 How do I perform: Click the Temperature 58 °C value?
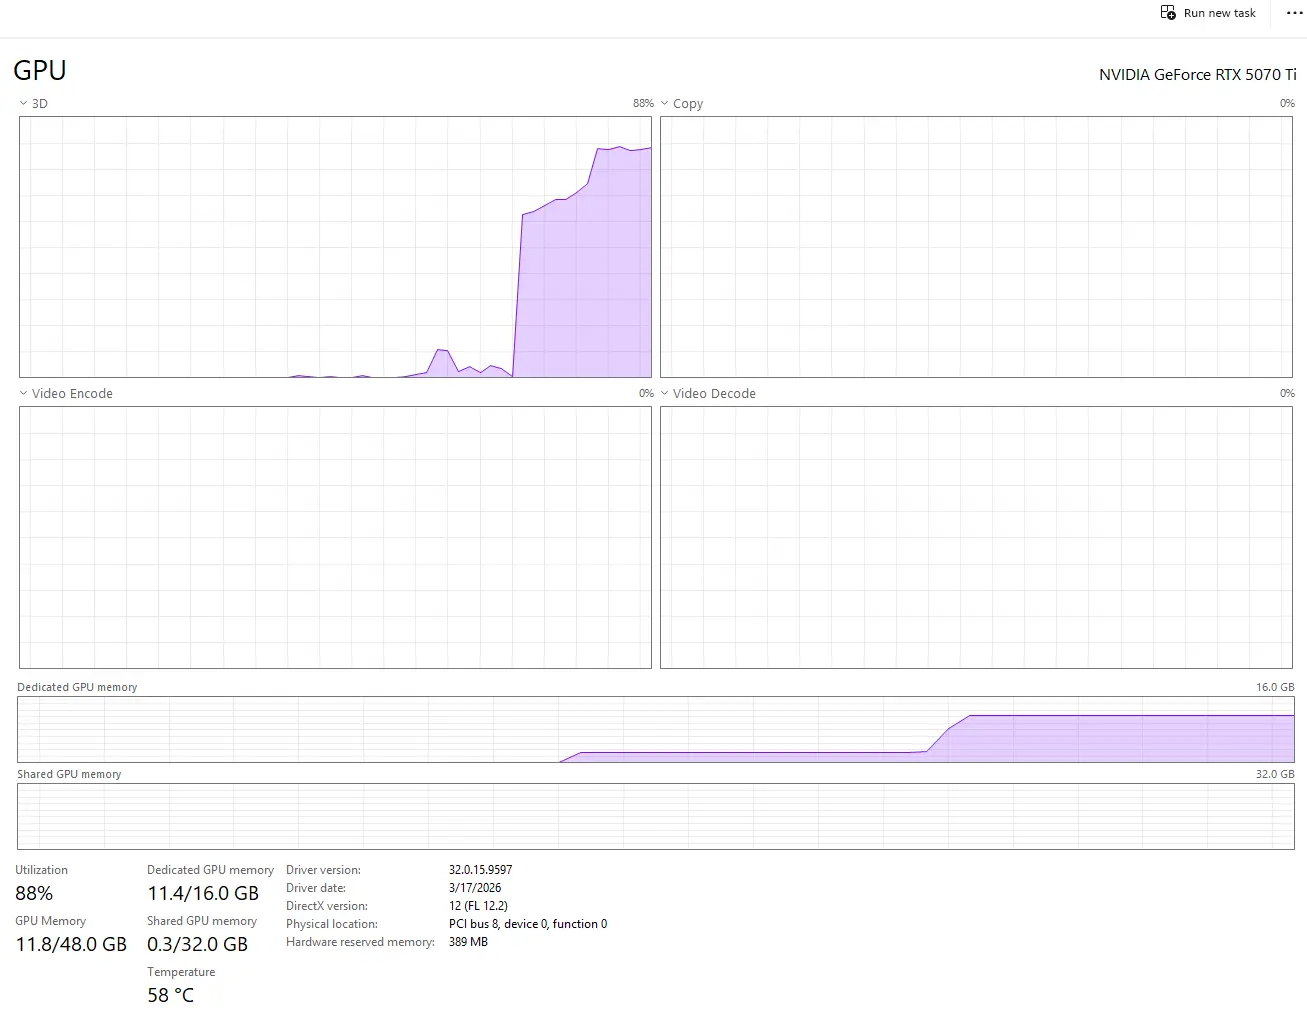170,995
